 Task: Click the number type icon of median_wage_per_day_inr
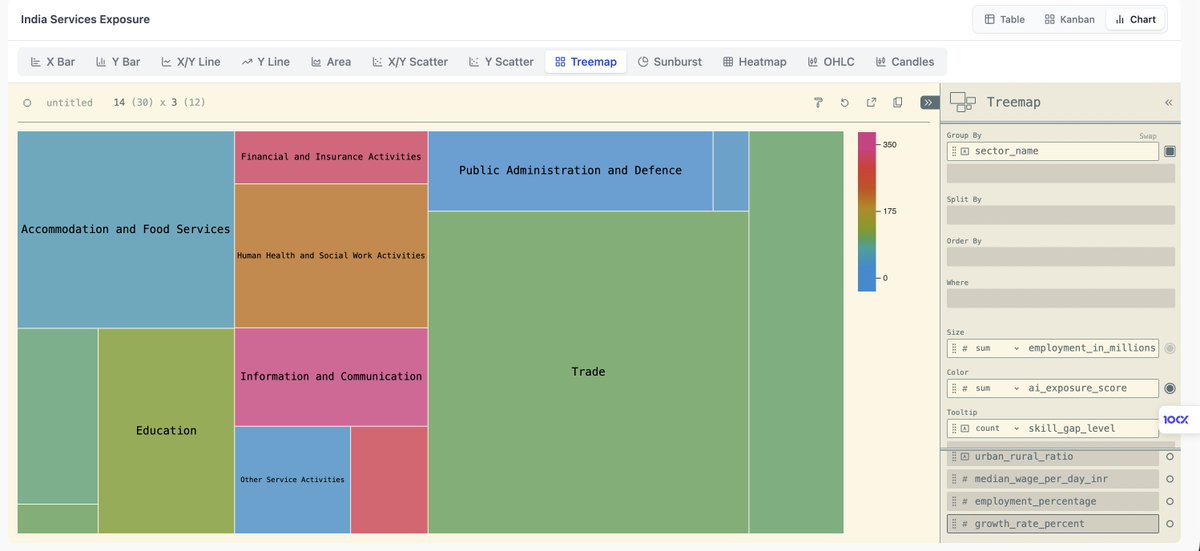(x=966, y=478)
